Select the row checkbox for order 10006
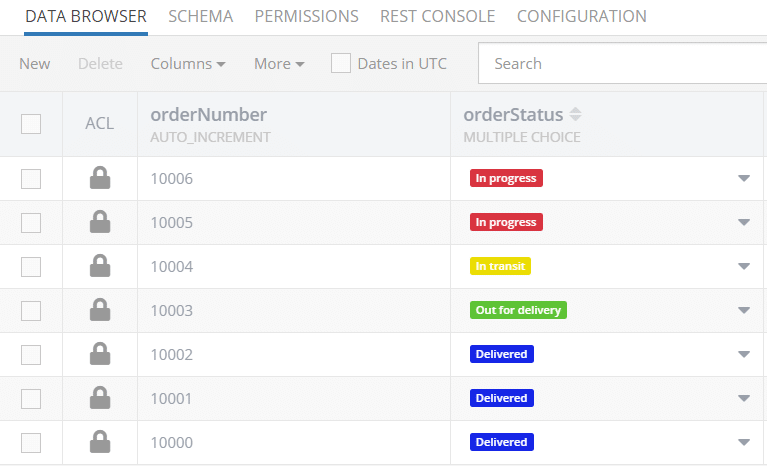Screen dimensions: 767x466 (x=31, y=178)
